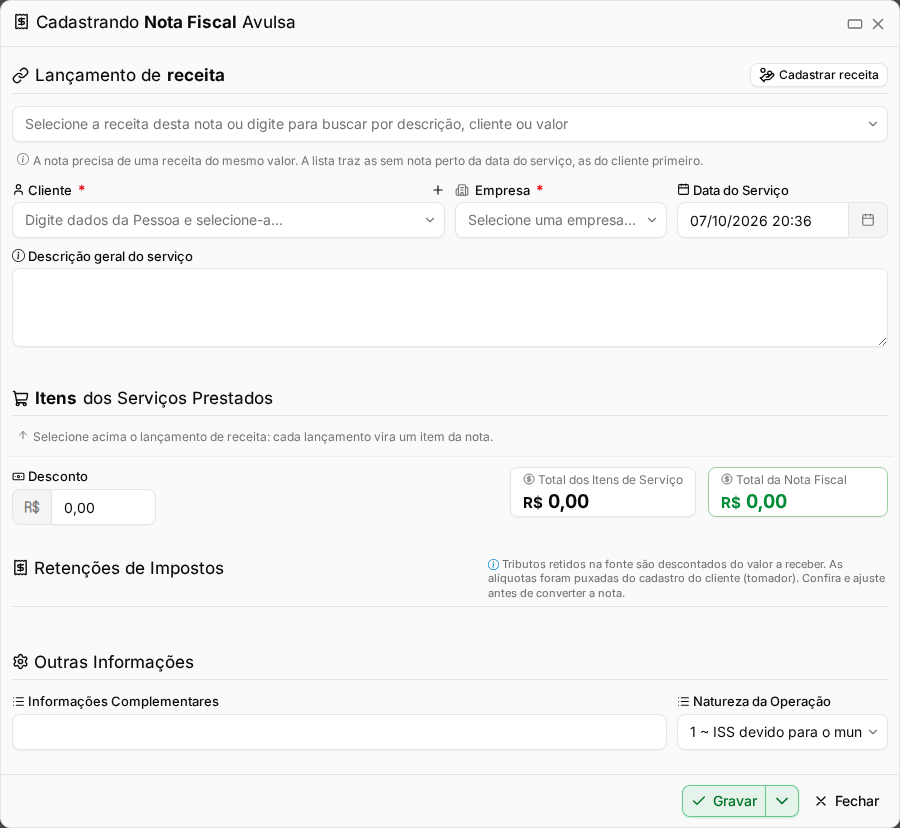
Task: Click the description textarea resize handle
Action: tap(882, 341)
